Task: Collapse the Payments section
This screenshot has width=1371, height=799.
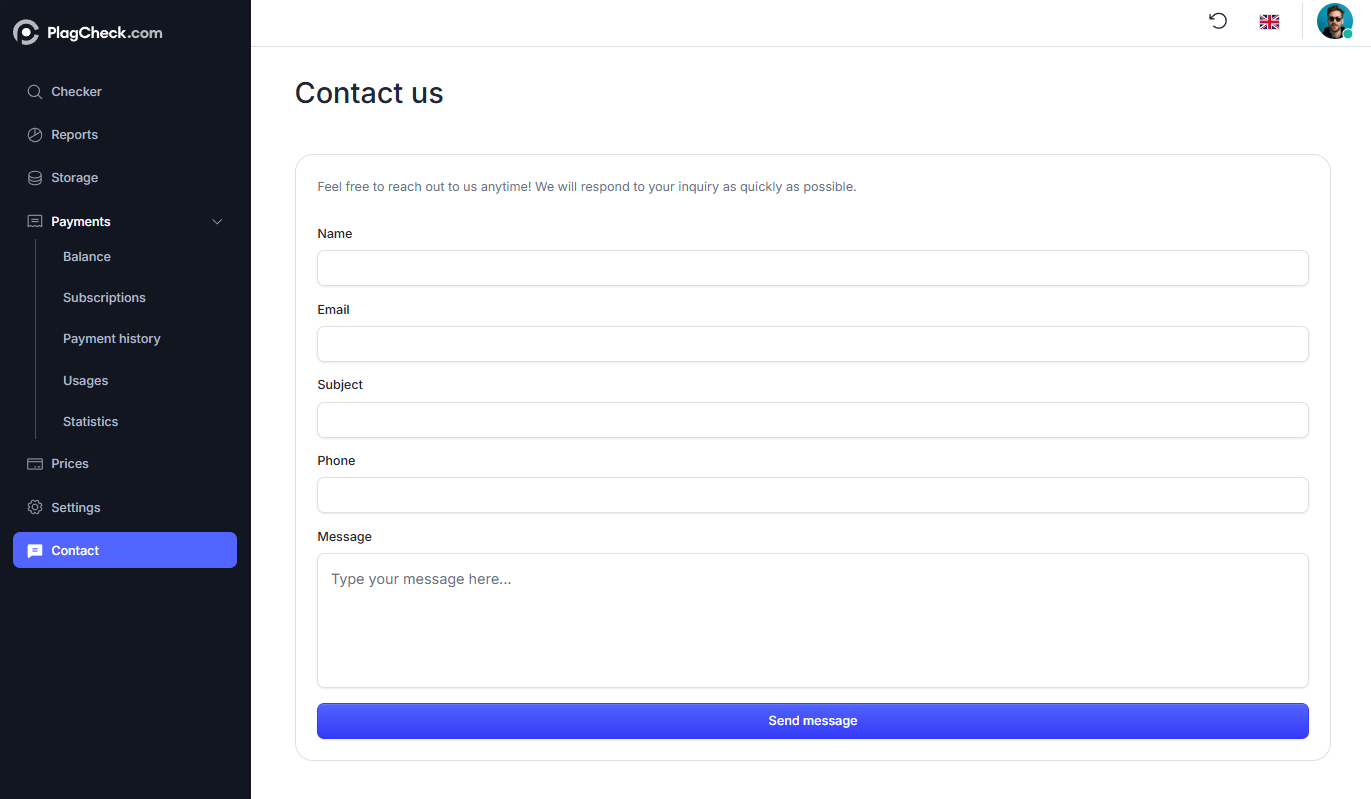Action: [x=217, y=221]
